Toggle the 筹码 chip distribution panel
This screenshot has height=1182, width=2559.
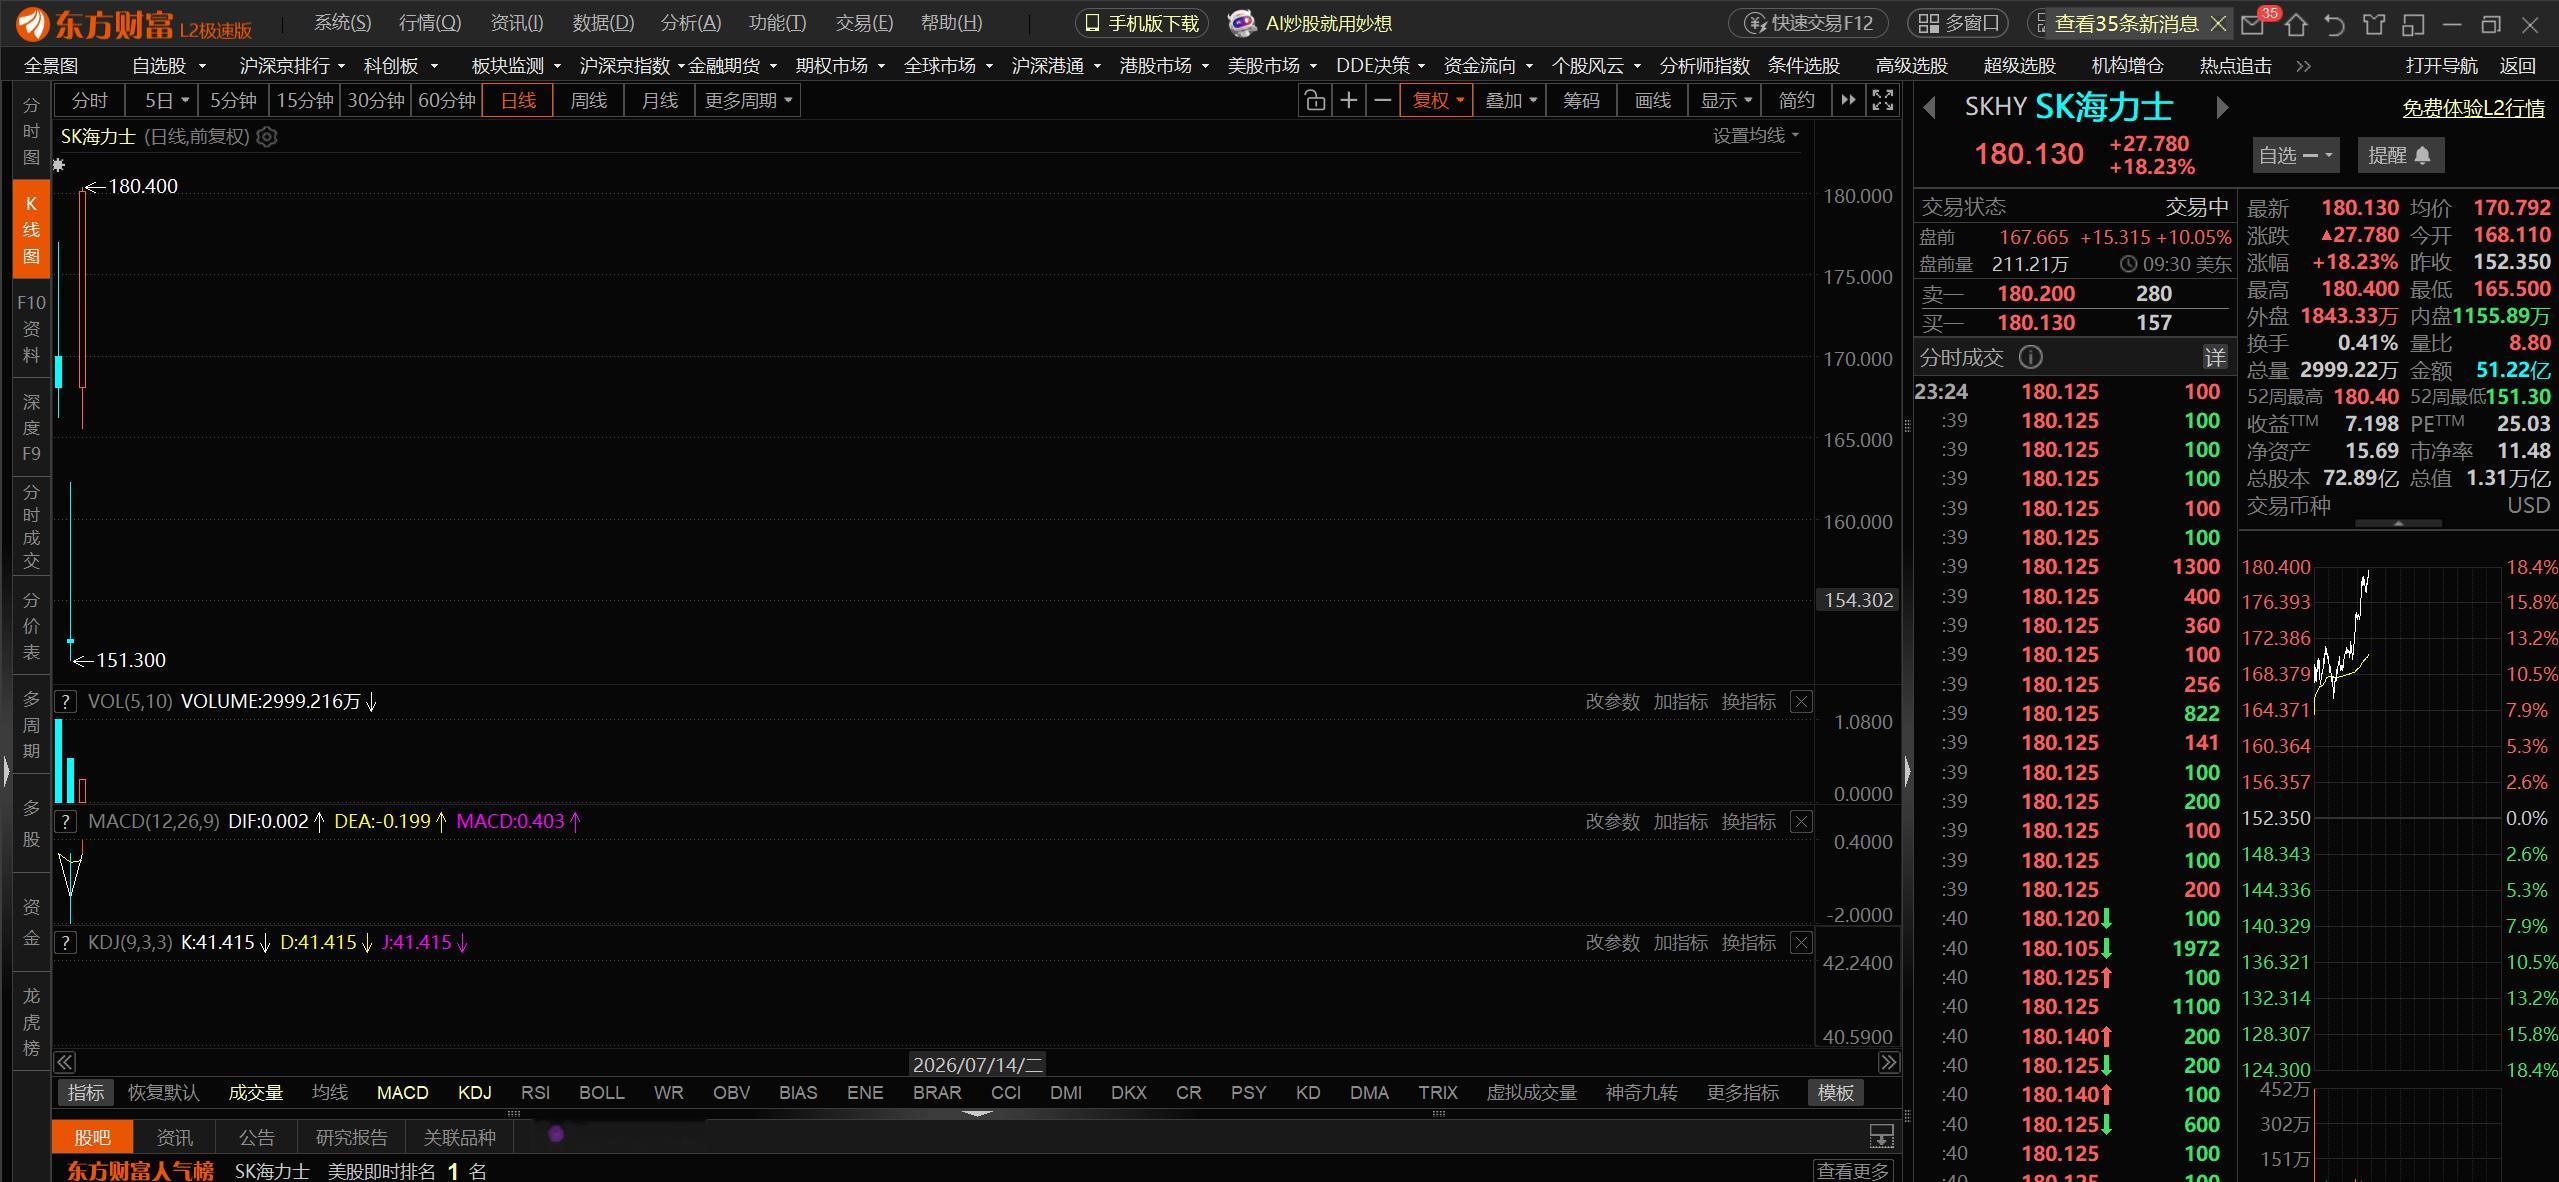(x=1581, y=100)
